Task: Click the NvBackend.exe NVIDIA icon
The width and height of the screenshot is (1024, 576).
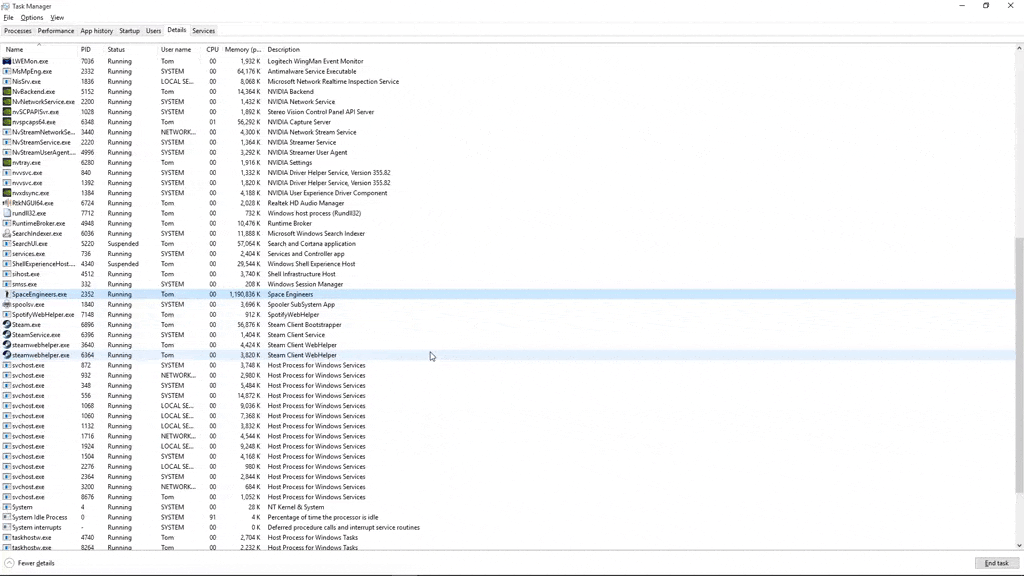Action: [7, 92]
